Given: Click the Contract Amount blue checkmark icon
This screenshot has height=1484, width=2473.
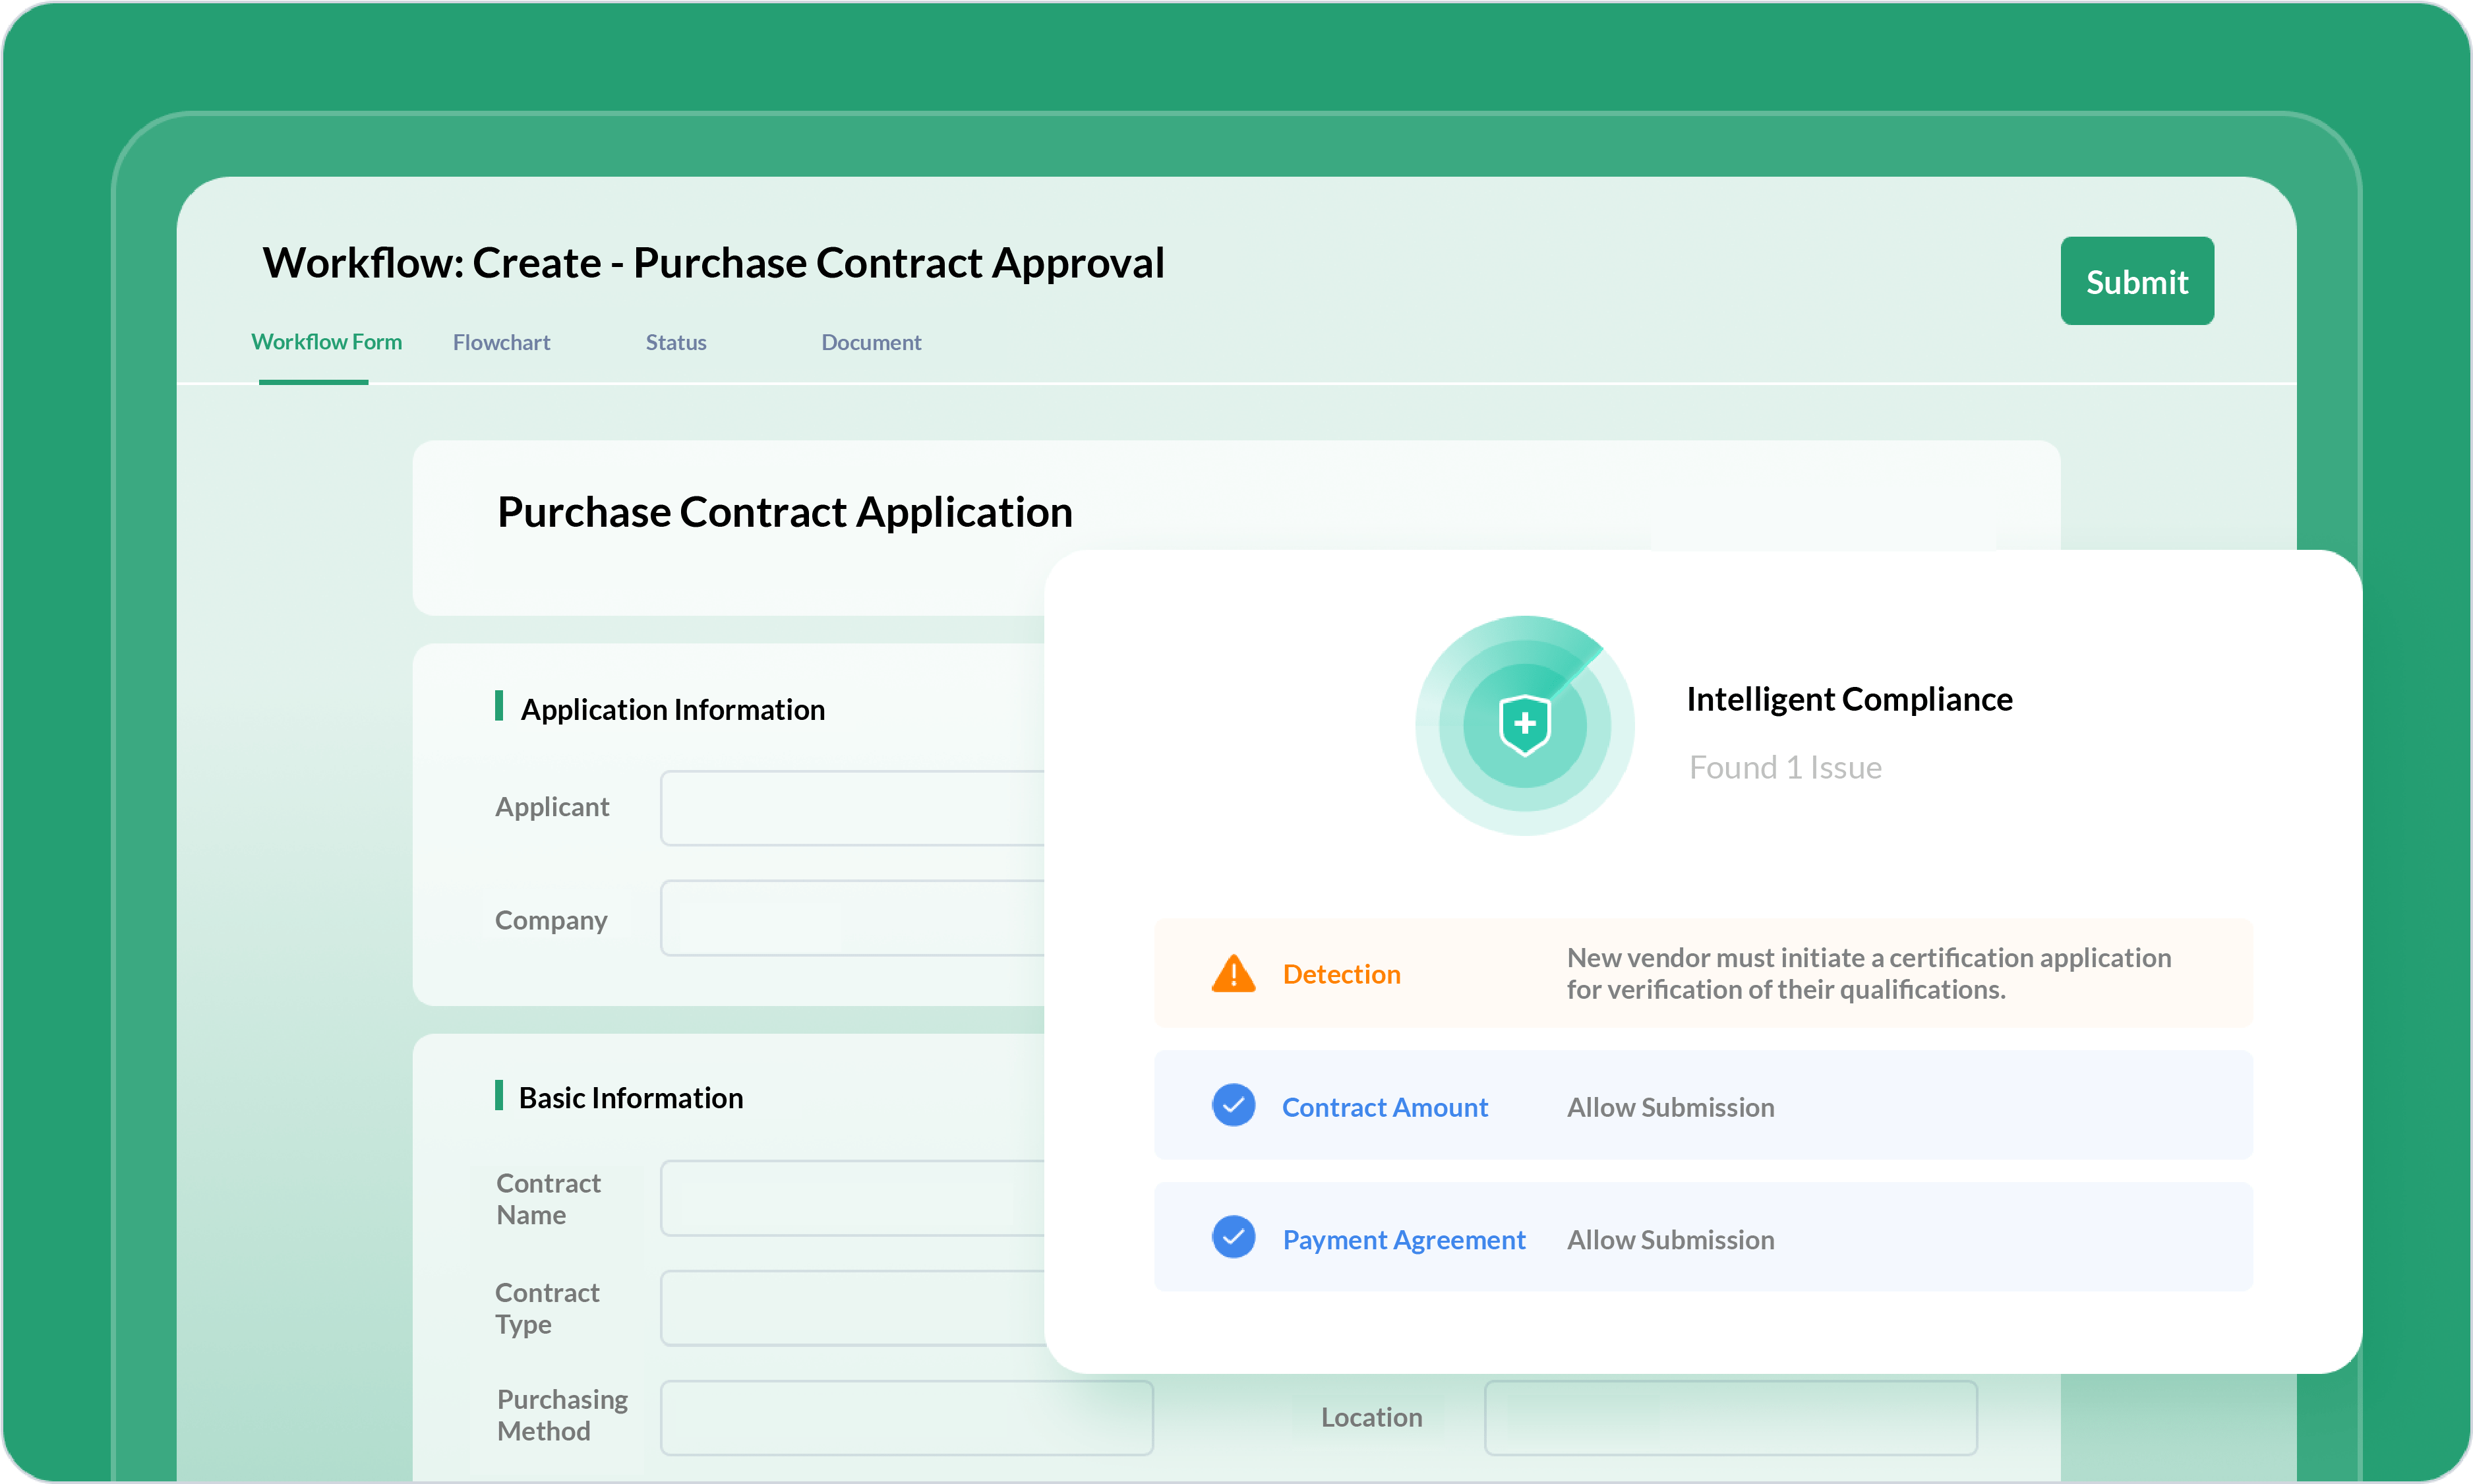Looking at the screenshot, I should click(1233, 1105).
